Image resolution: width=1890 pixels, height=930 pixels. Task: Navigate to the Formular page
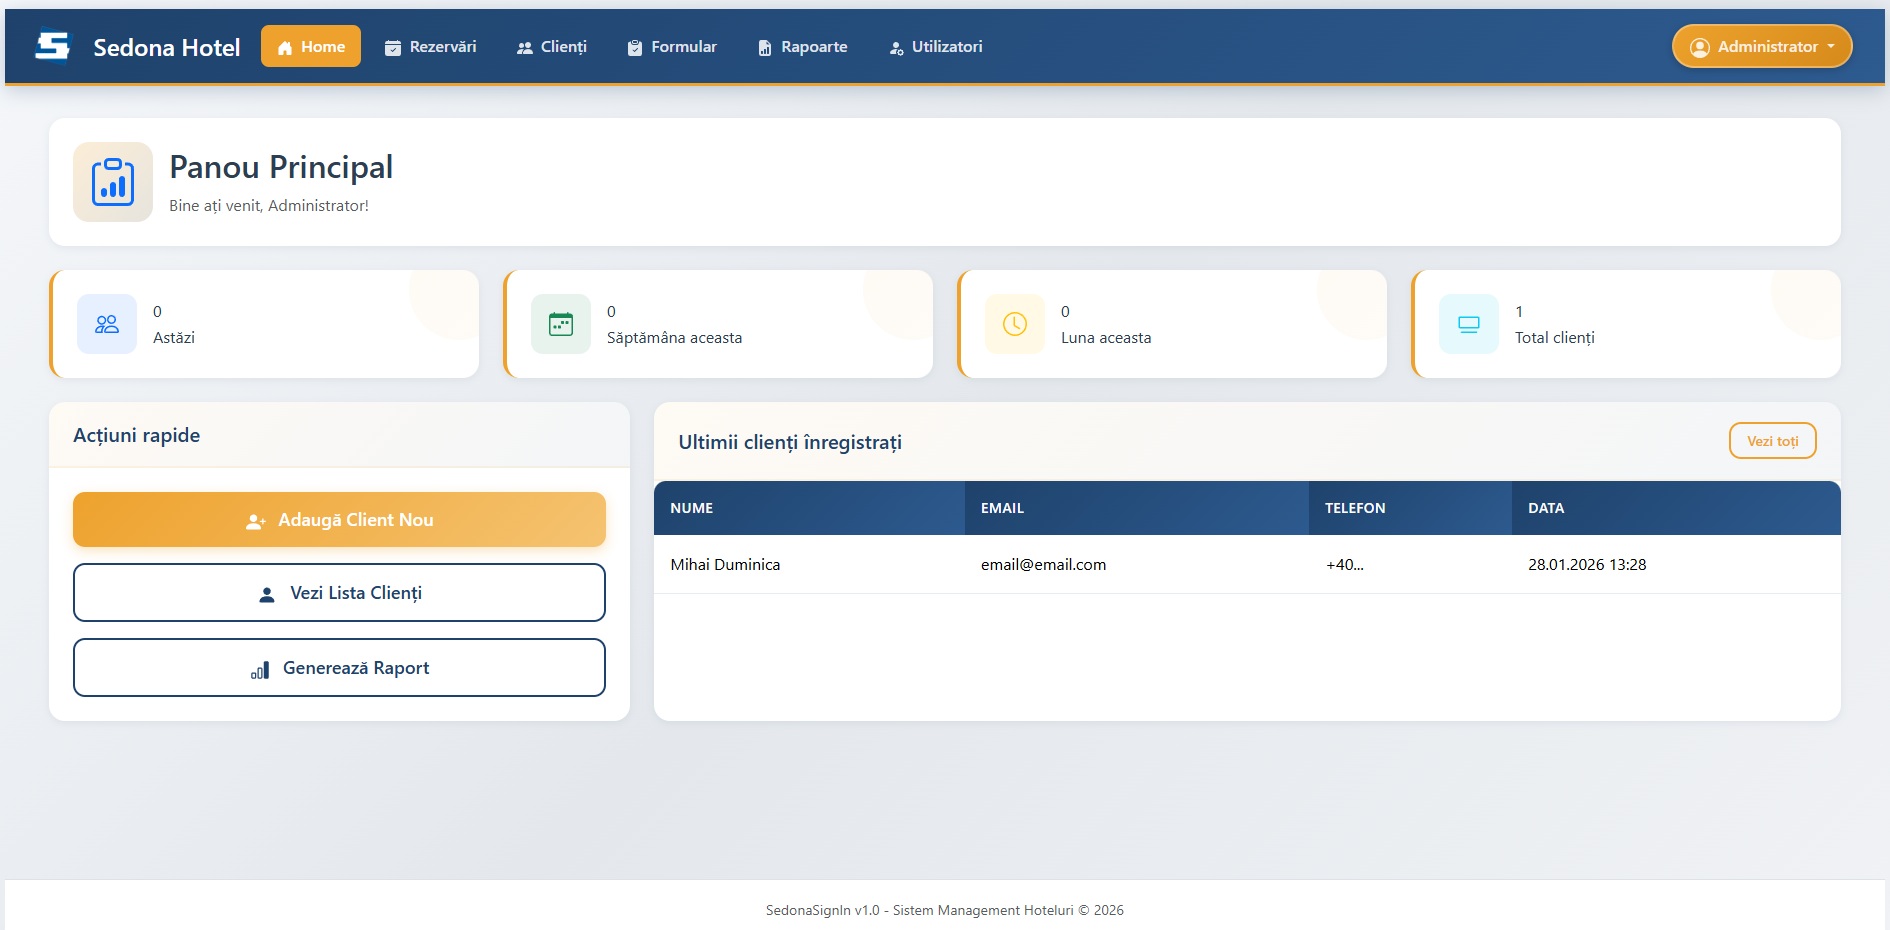pos(672,47)
